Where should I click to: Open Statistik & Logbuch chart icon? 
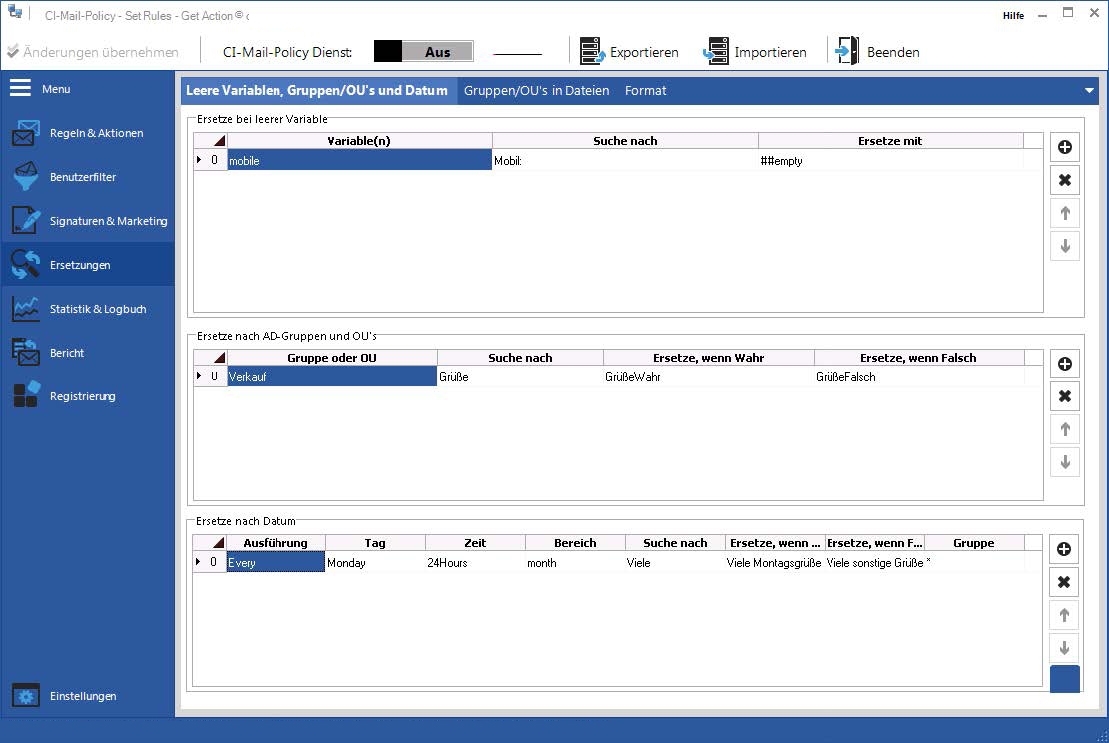click(26, 309)
